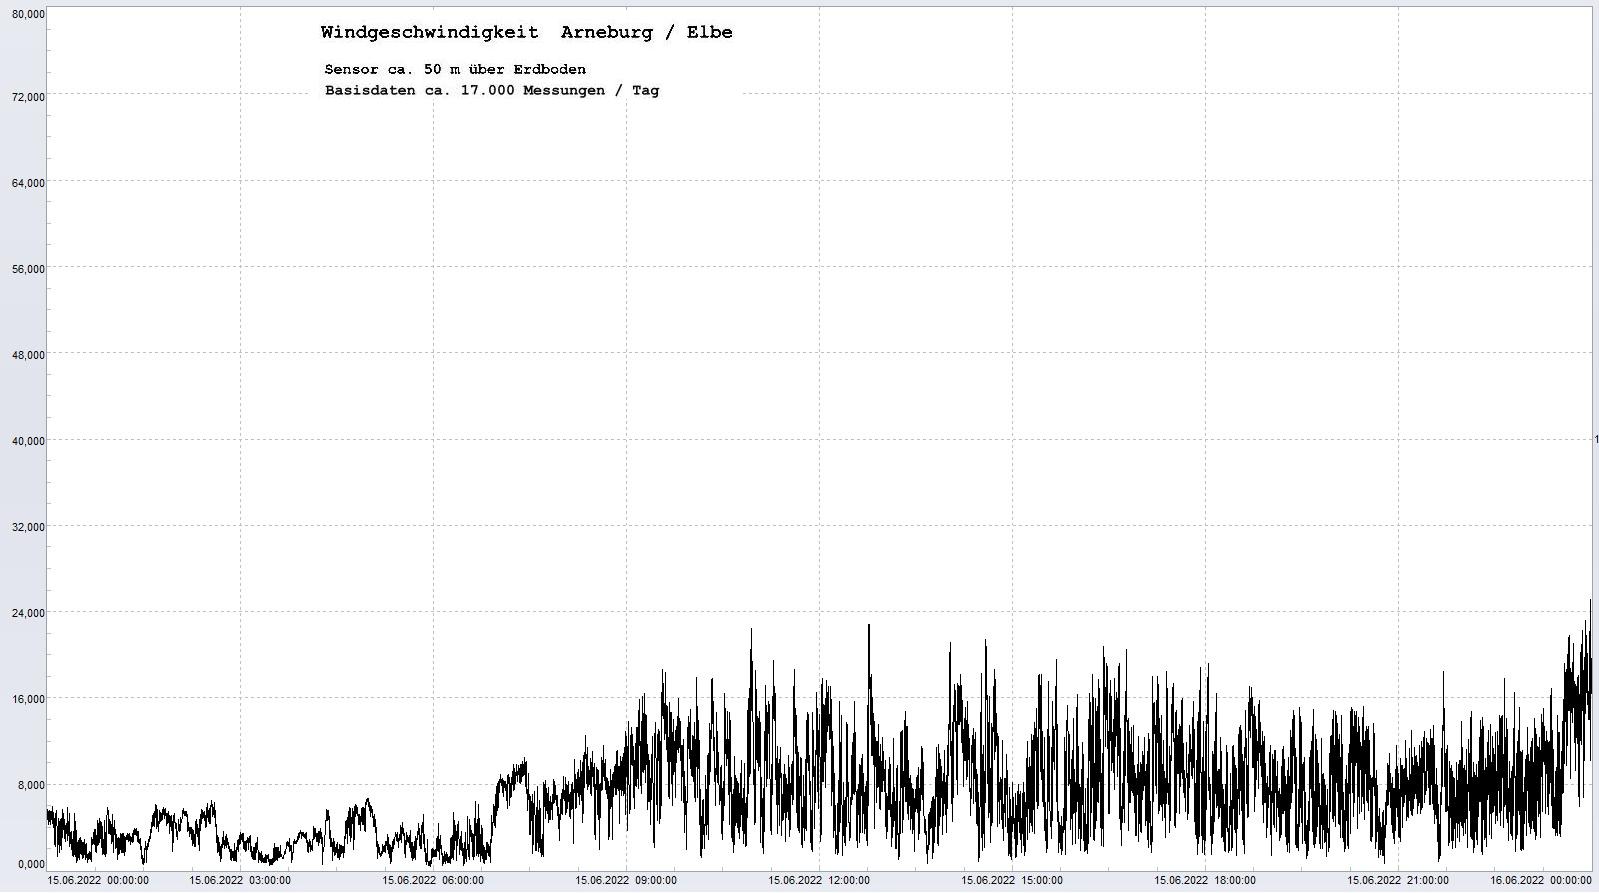Select the 16.06.2022 00:00:00 end label
This screenshot has width=1599, height=893.
(x=1540, y=880)
